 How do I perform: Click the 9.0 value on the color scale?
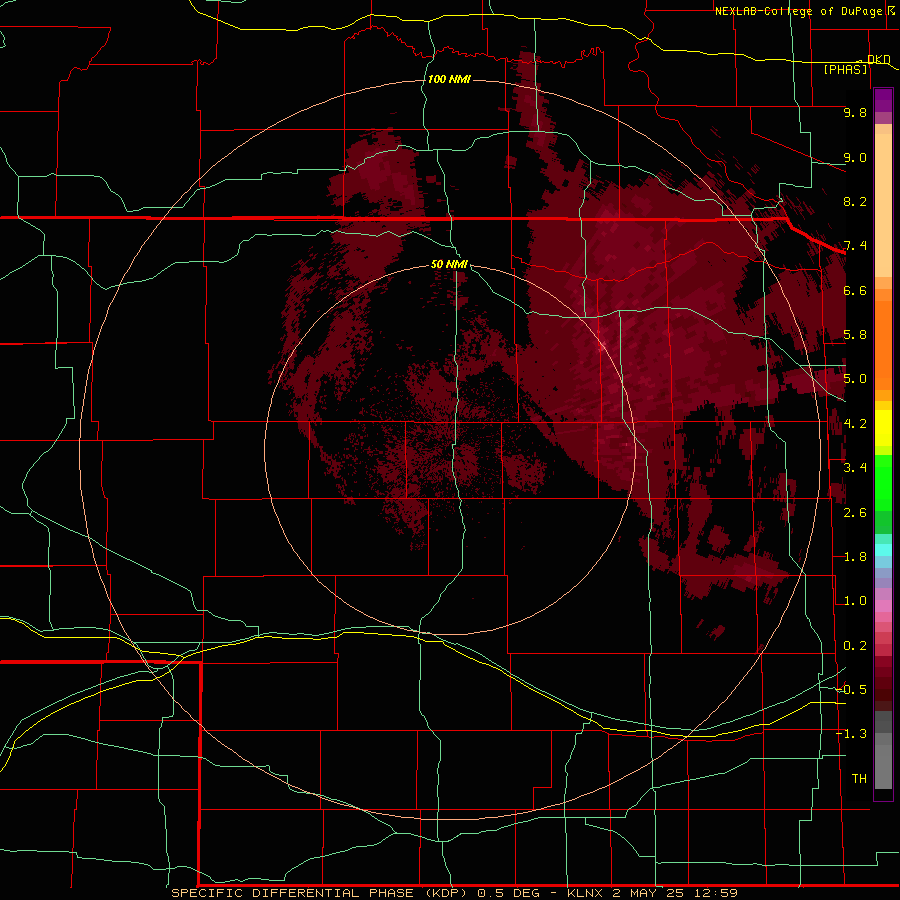(855, 157)
